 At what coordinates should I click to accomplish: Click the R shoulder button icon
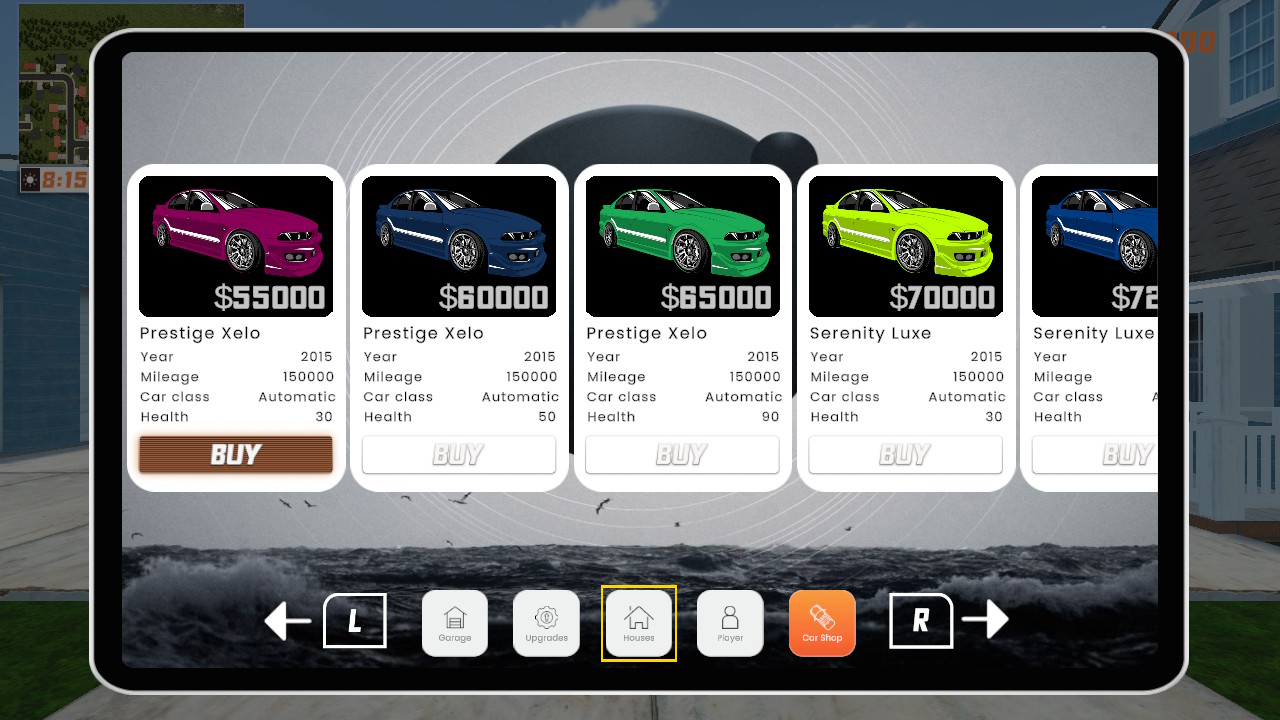[x=921, y=621]
